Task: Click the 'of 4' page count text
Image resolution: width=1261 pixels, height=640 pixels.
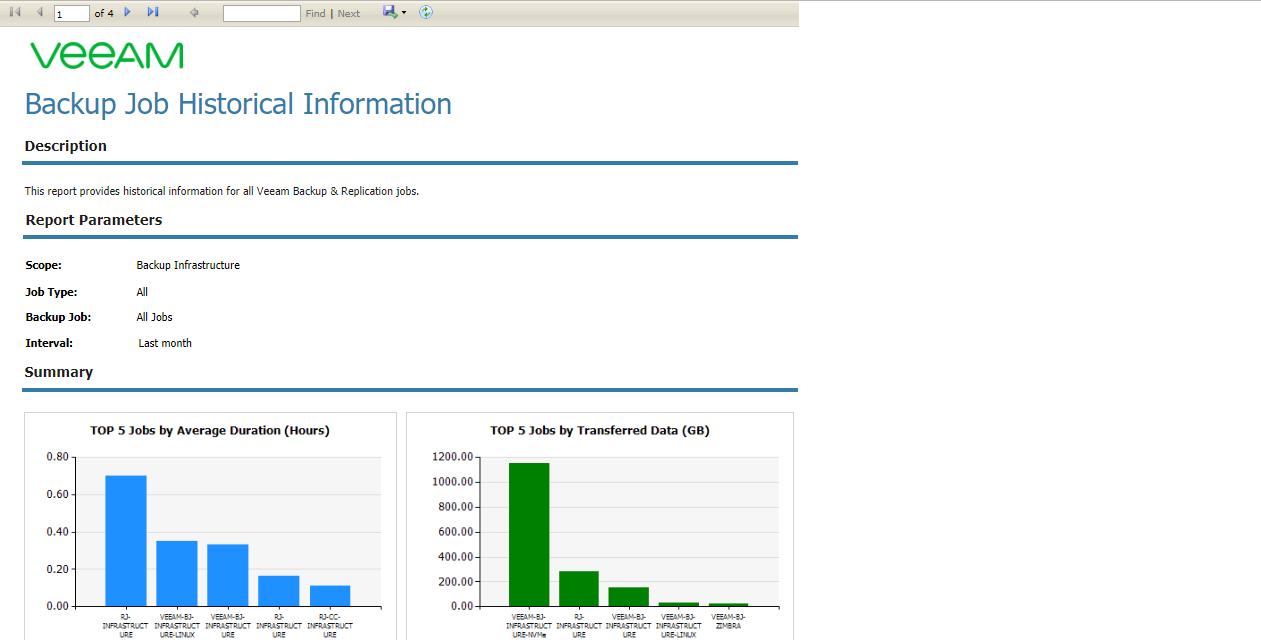Action: pos(104,14)
